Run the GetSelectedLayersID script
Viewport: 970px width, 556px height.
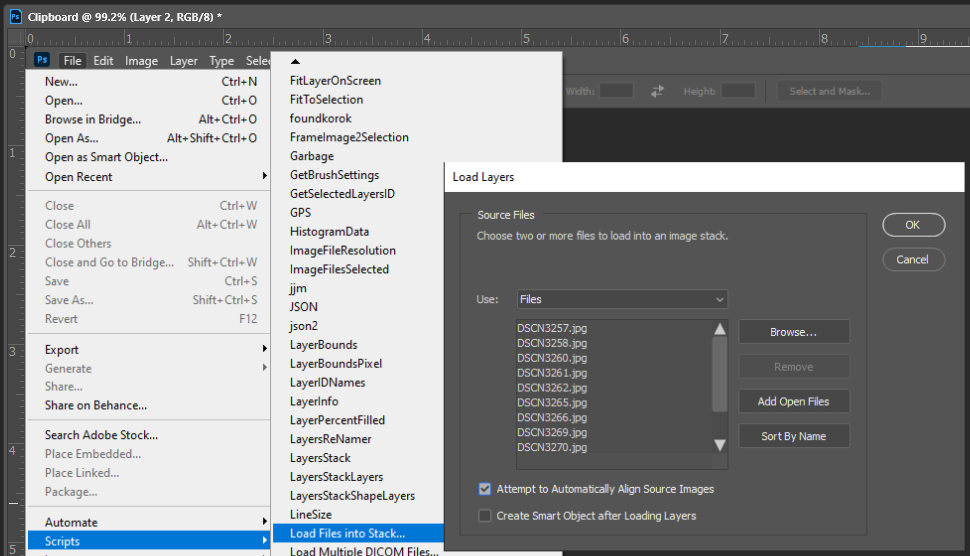342,194
